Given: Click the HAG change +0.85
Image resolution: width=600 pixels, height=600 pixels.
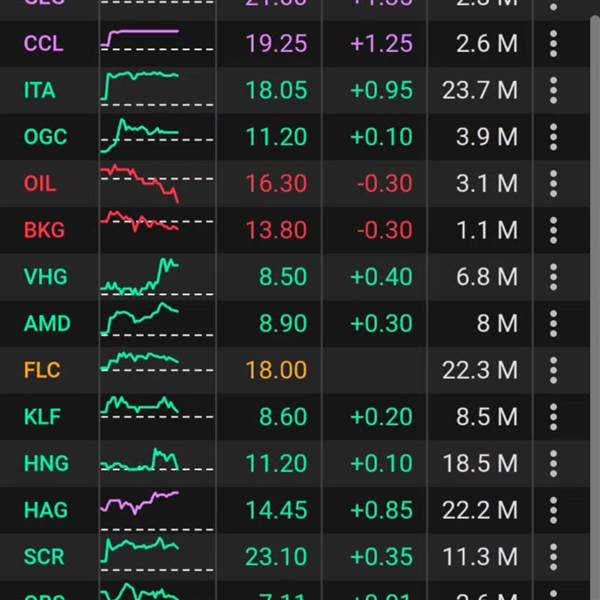Looking at the screenshot, I should pos(382,510).
